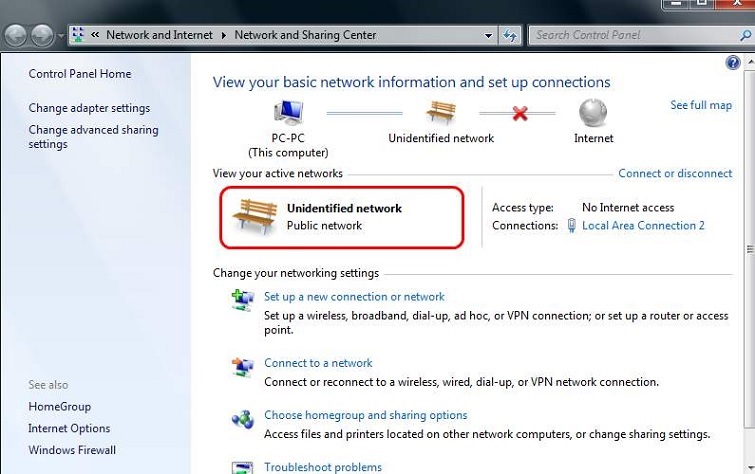
Task: Open the See full map link
Action: pyautogui.click(x=700, y=105)
